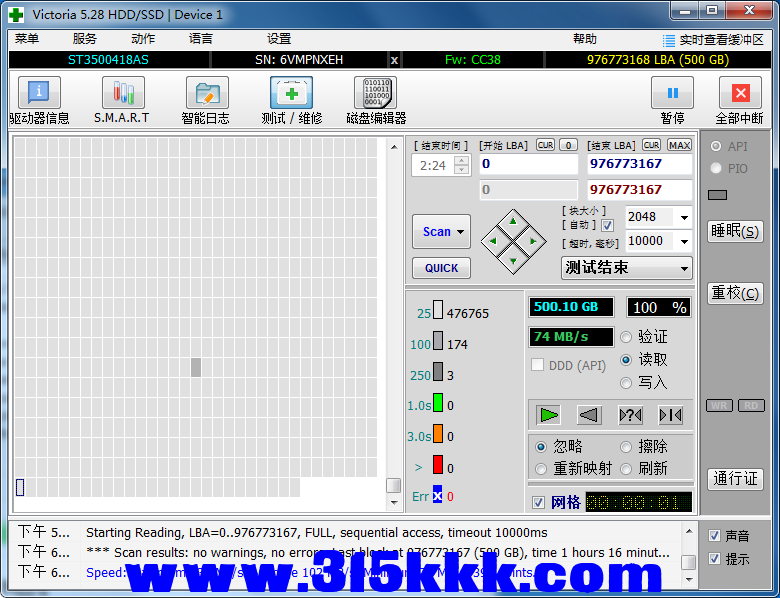Select the erase (擦除) radio button
Screen dimensions: 780x598
point(626,447)
